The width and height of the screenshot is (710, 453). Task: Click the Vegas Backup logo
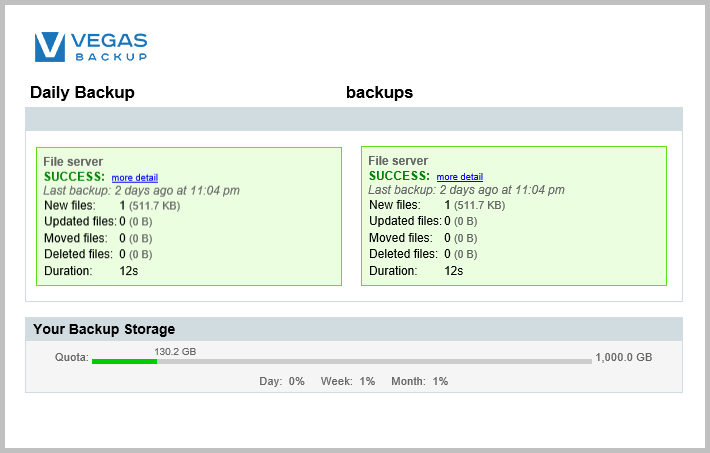(x=91, y=46)
